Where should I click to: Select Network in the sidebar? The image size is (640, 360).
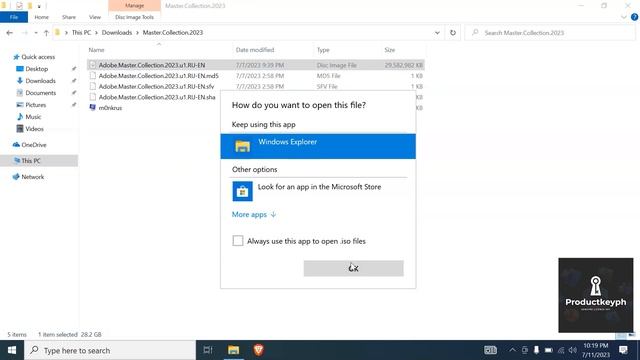point(32,177)
